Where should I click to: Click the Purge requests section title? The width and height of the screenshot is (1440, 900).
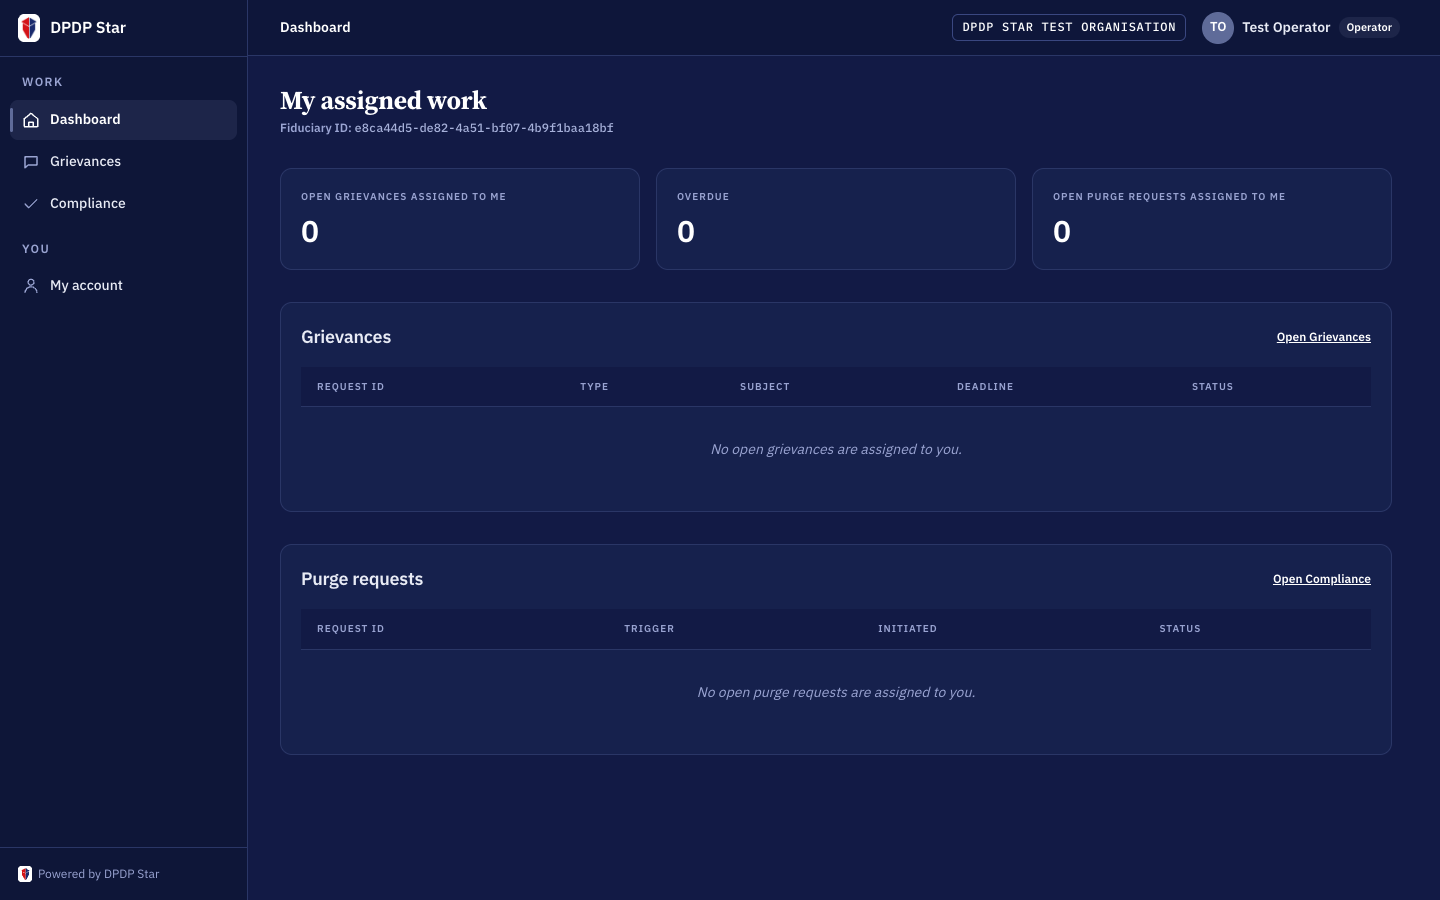click(x=362, y=580)
